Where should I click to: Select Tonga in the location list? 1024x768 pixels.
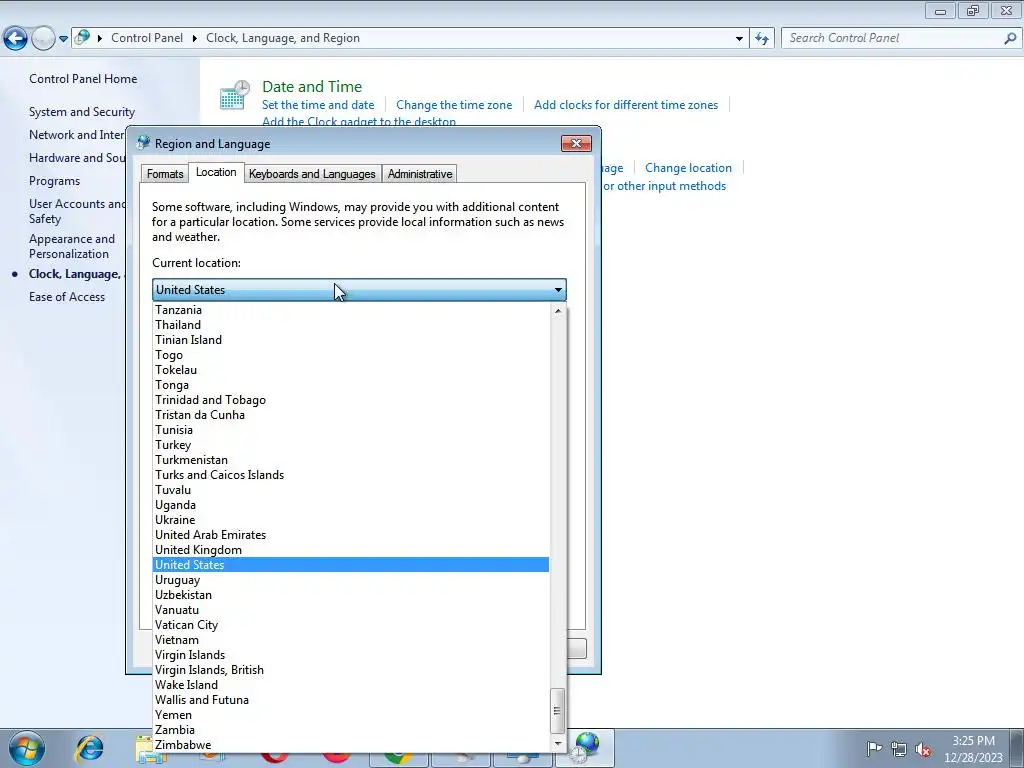(x=351, y=385)
